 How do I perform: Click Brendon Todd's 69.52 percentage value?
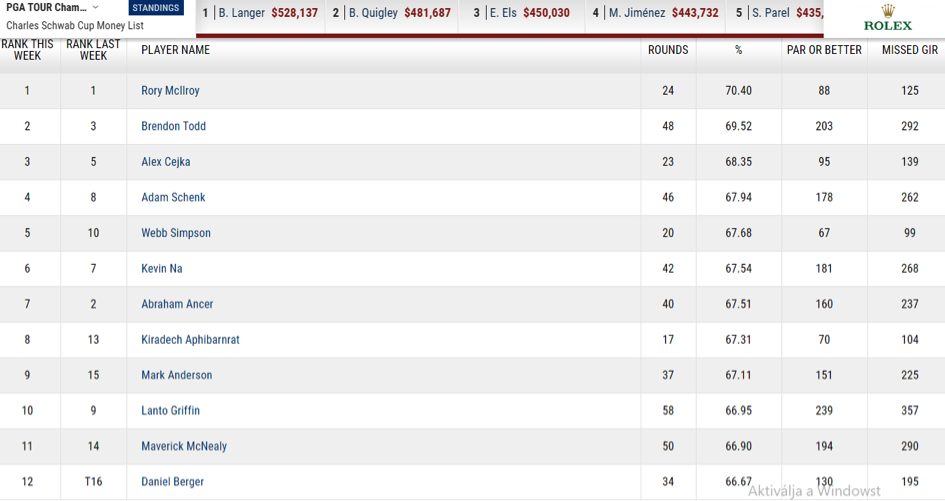pos(738,126)
